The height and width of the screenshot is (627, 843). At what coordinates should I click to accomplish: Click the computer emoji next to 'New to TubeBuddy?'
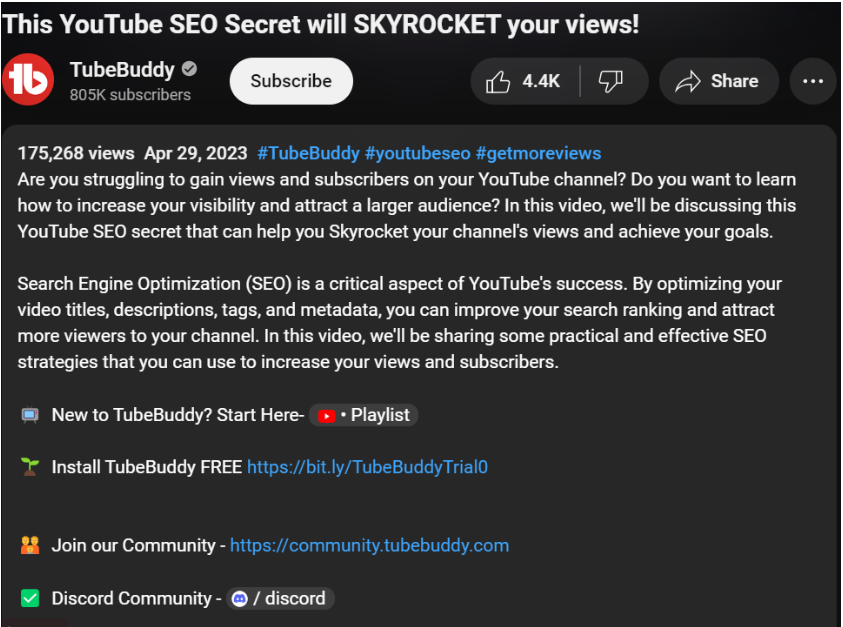click(x=29, y=414)
